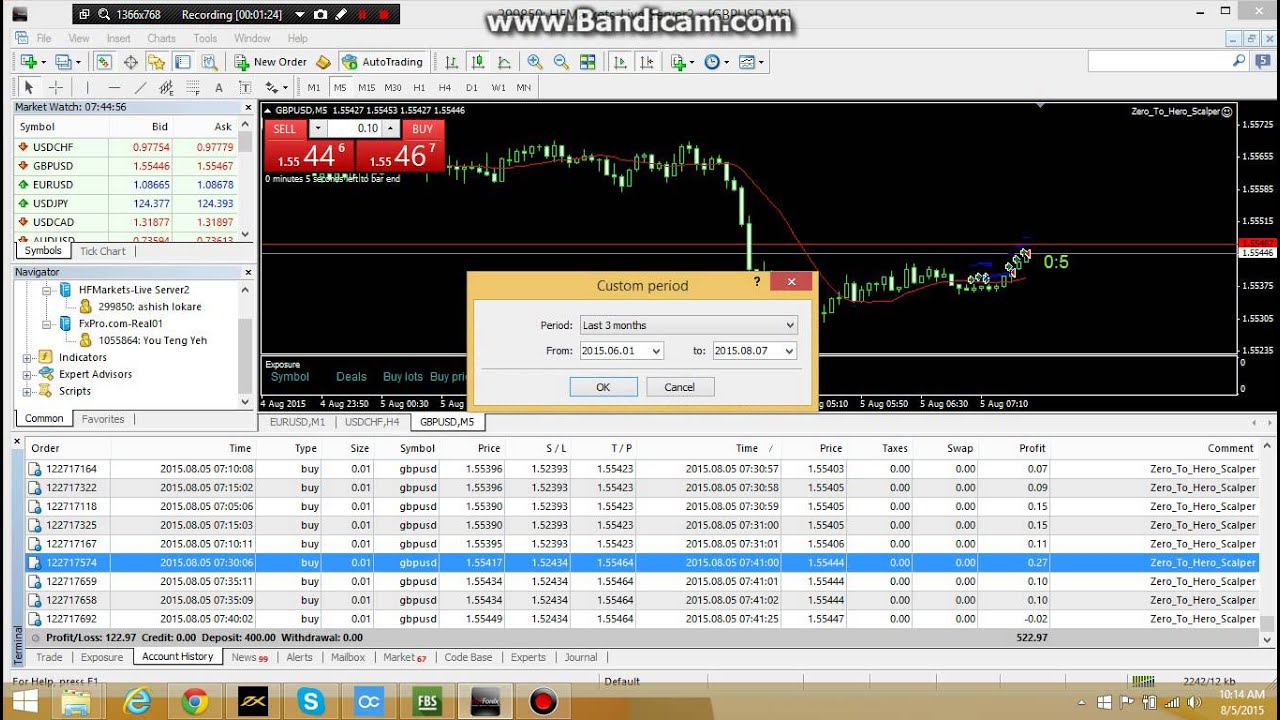Open Chrome from the taskbar
Viewport: 1280px width, 720px height.
[x=194, y=702]
